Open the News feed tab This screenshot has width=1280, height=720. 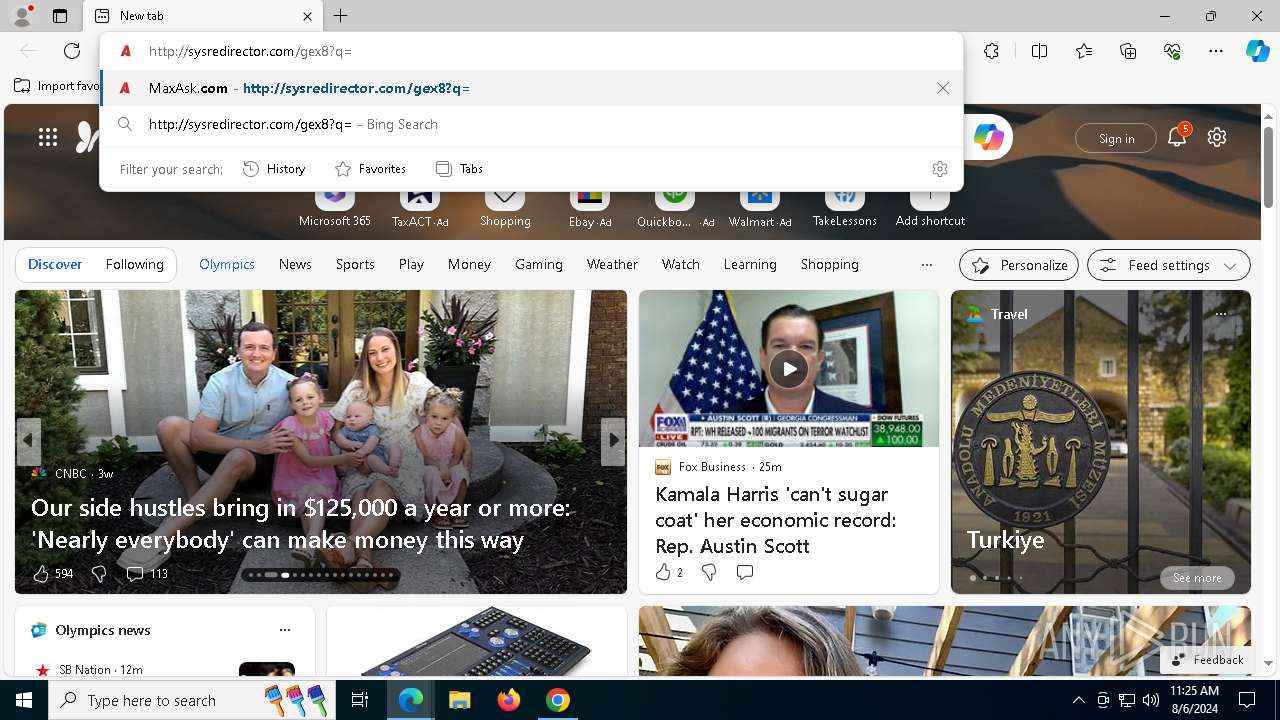tap(295, 264)
